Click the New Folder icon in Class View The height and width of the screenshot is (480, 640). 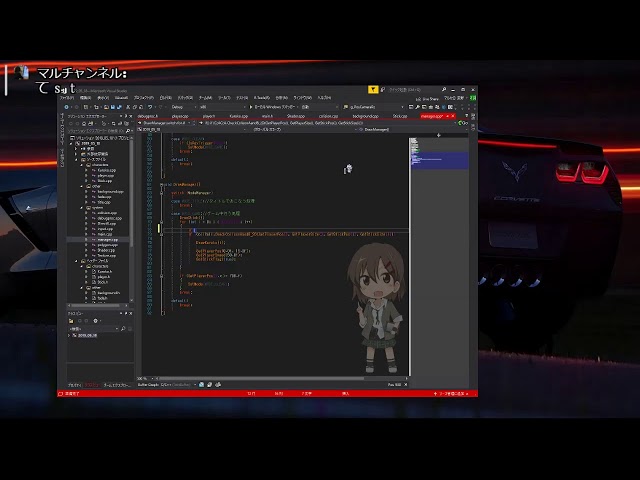71,321
